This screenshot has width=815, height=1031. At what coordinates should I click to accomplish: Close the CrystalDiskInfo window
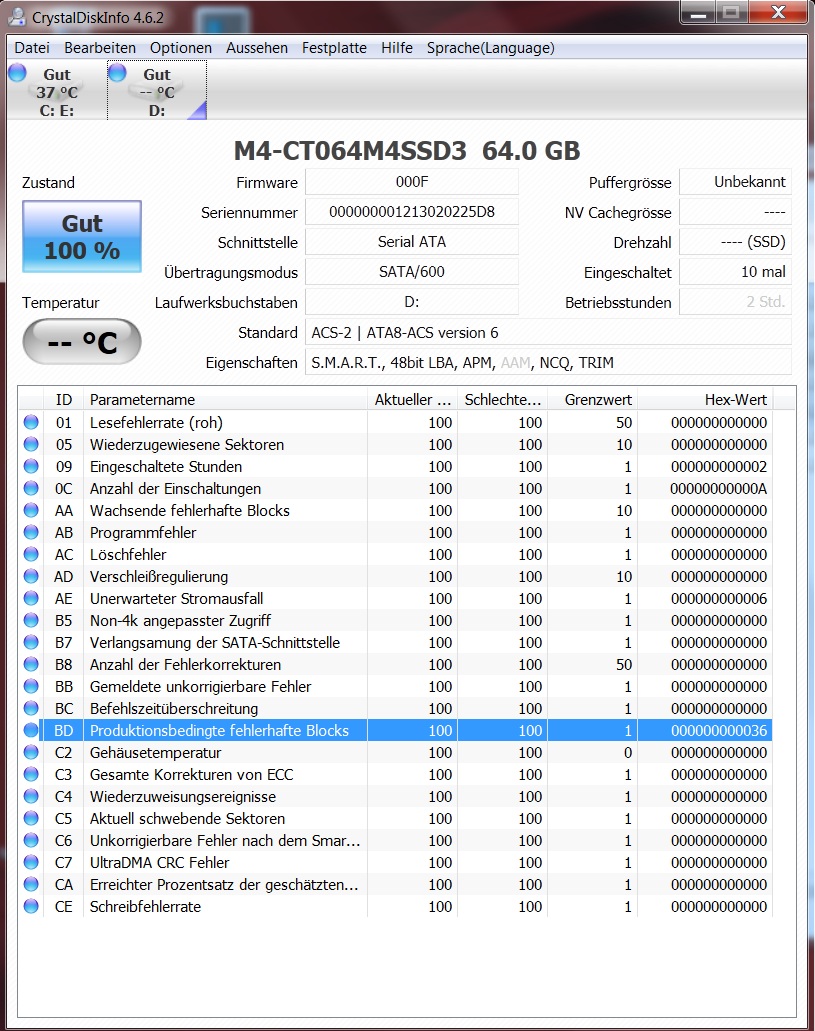pos(778,12)
